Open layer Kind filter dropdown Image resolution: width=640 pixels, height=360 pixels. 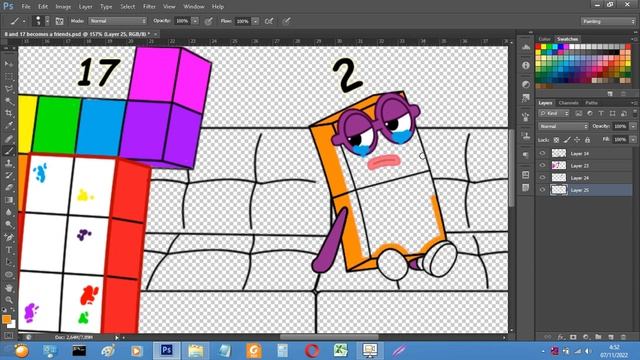pyautogui.click(x=554, y=113)
